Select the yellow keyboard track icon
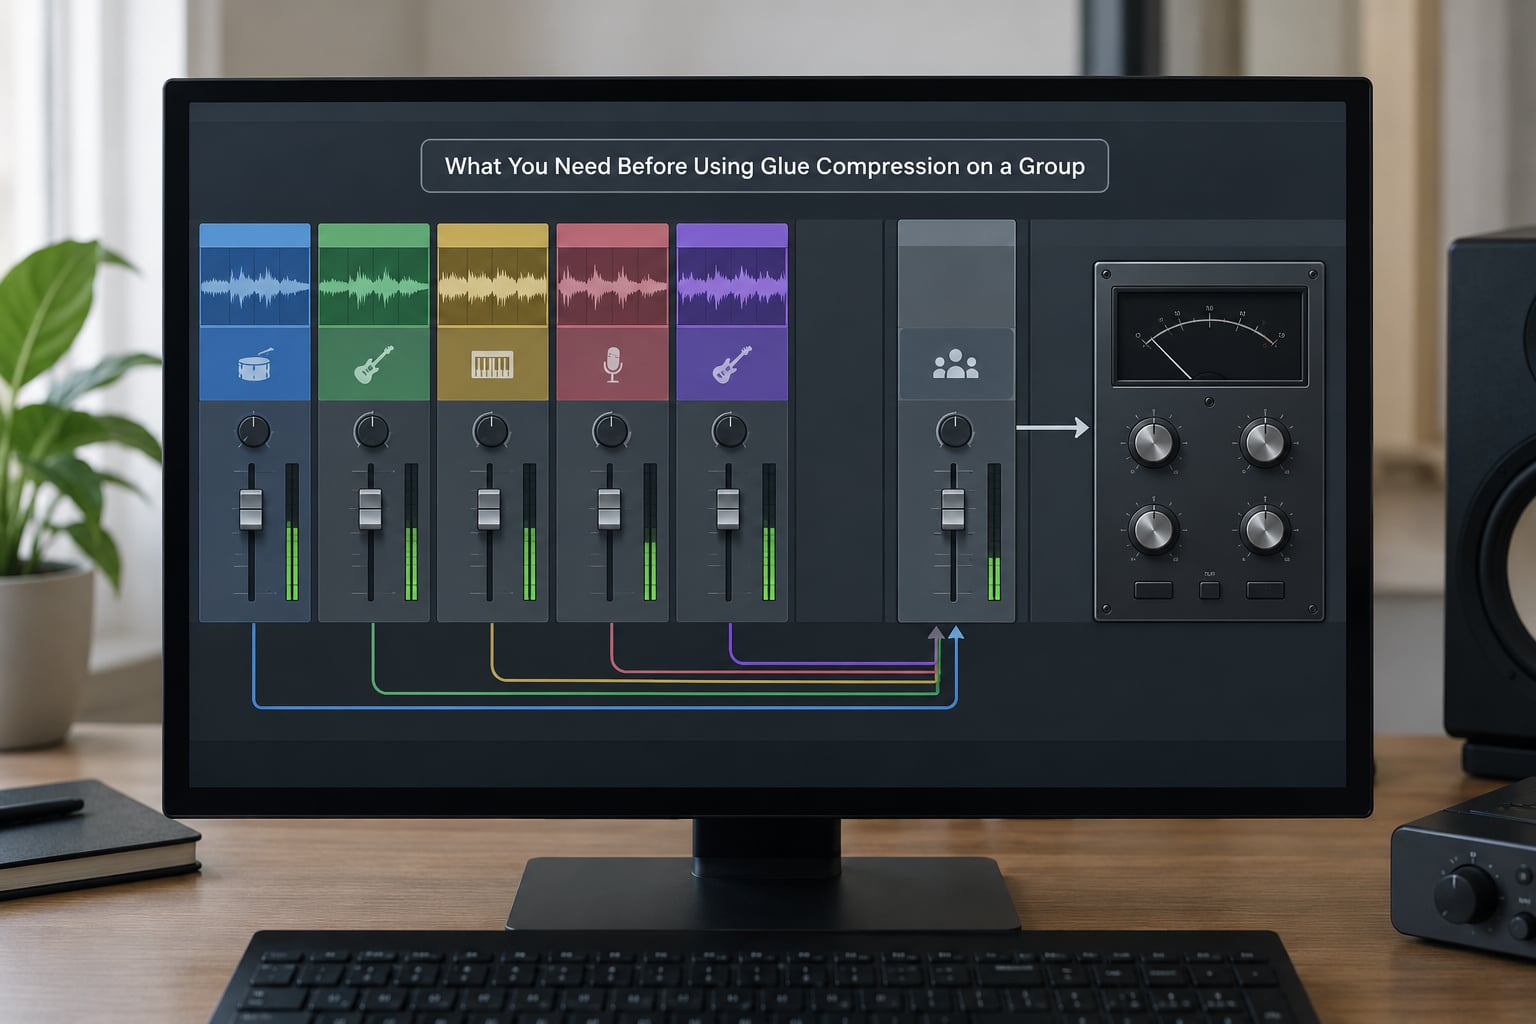 [492, 365]
